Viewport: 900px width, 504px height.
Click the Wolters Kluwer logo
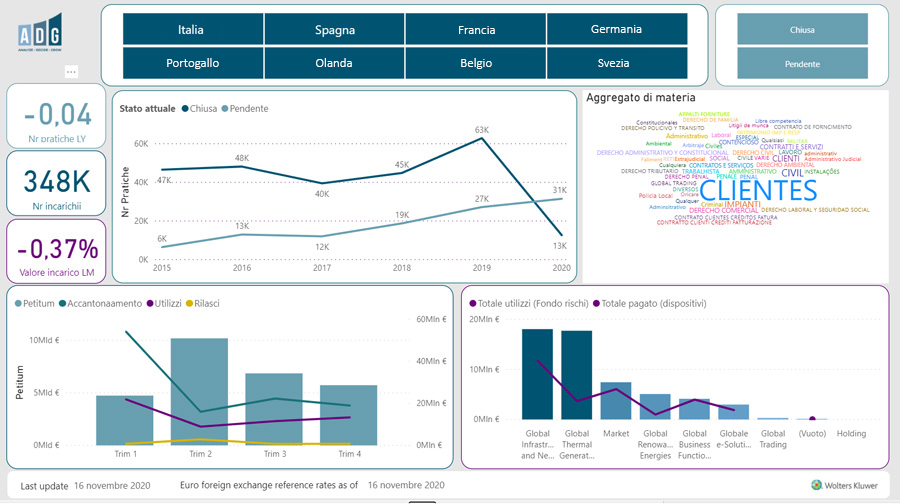[845, 485]
